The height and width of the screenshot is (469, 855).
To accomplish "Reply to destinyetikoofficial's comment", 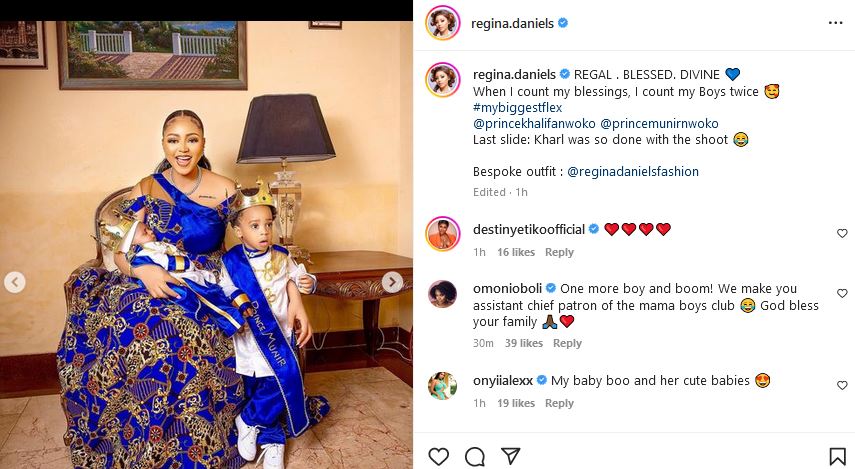I will 559,252.
